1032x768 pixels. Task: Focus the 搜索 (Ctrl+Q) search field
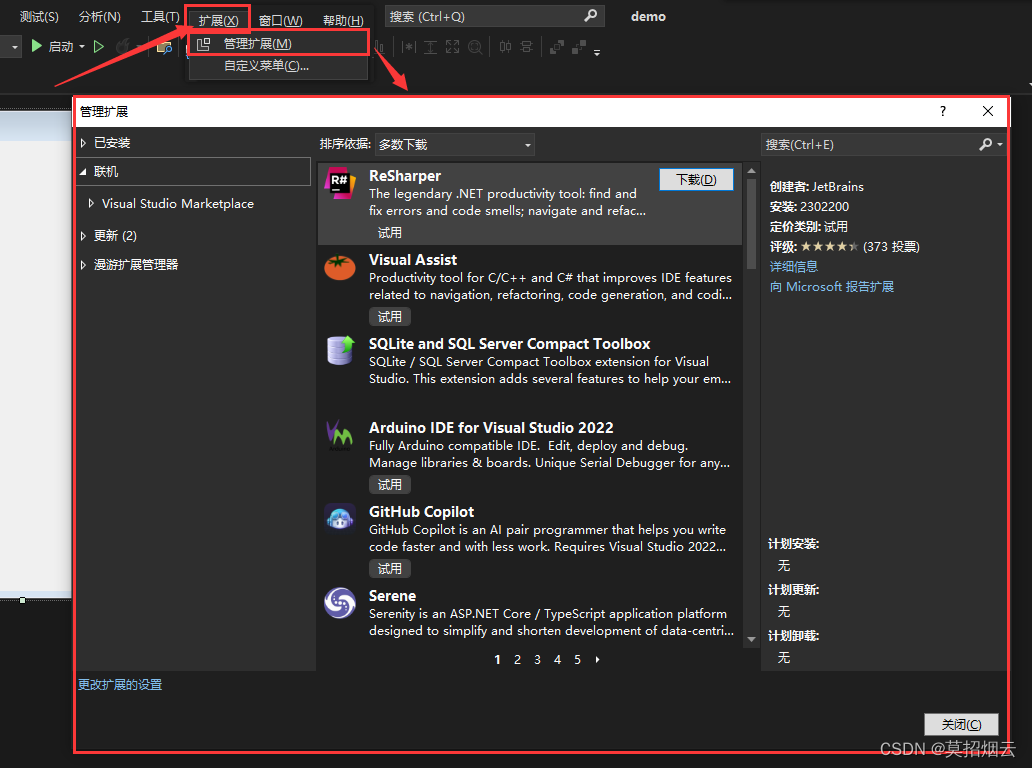click(494, 16)
